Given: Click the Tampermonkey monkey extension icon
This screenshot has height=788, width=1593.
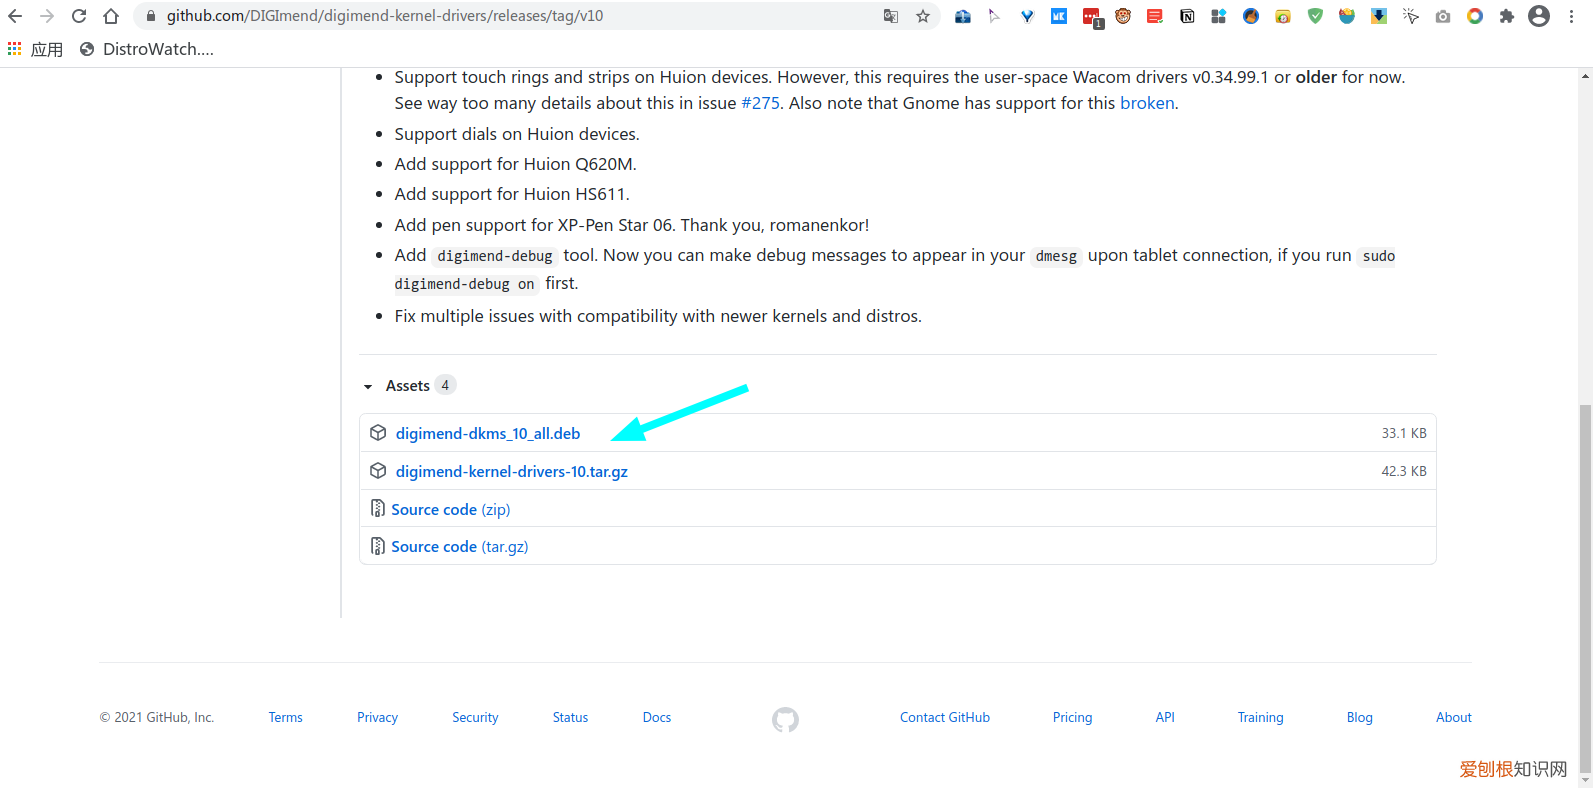Looking at the screenshot, I should [x=1123, y=16].
